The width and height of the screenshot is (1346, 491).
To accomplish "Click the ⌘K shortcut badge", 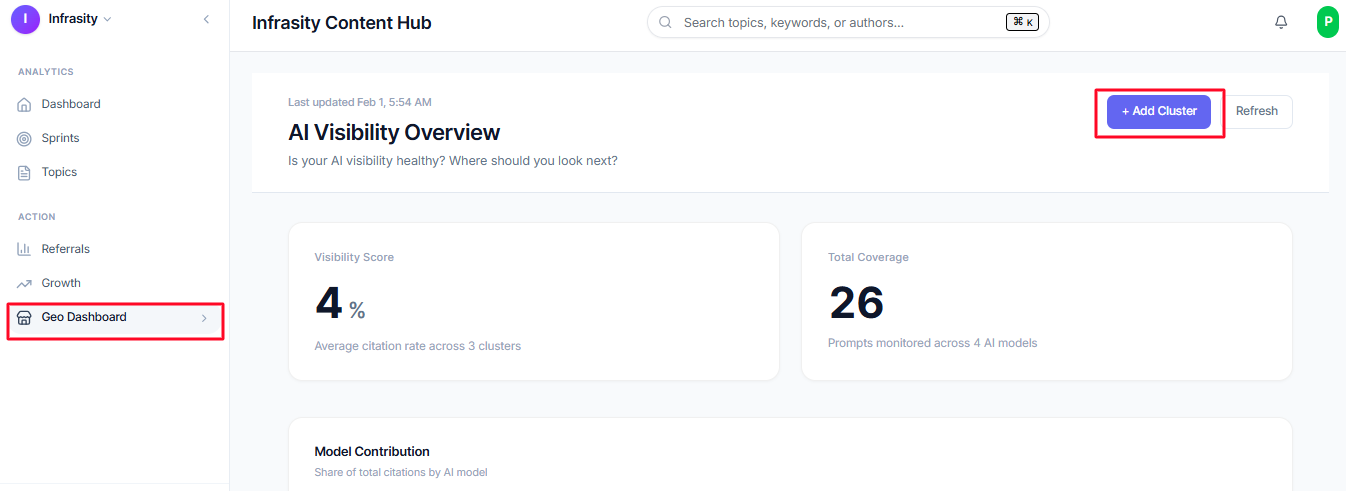I will point(1022,22).
